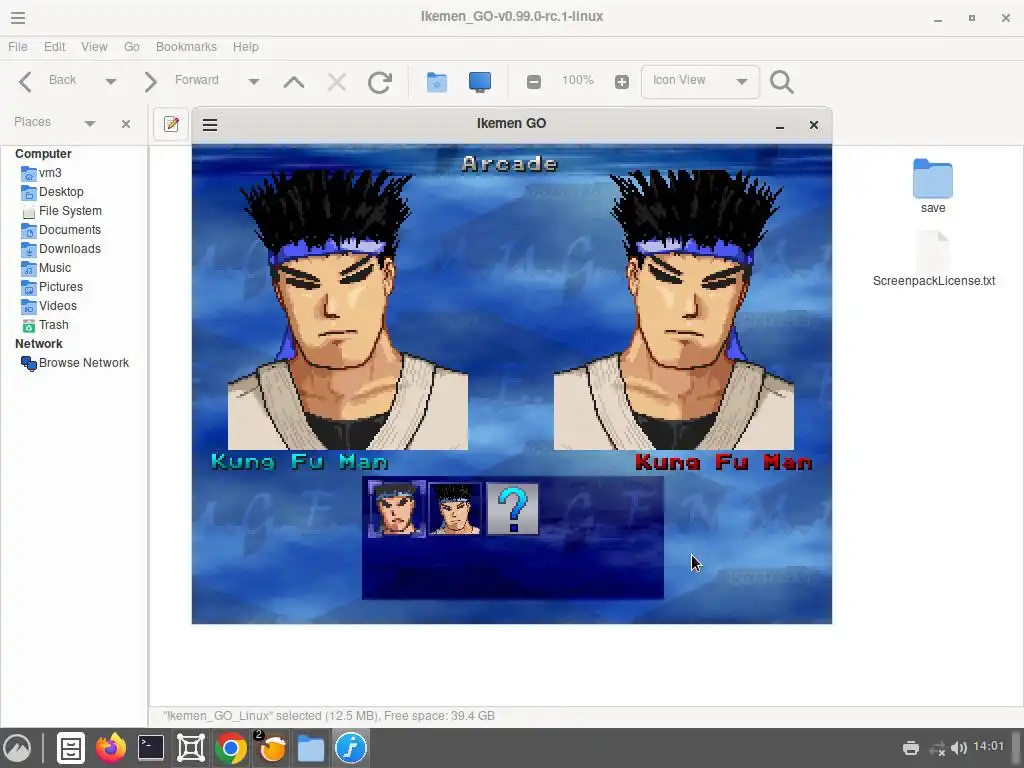Image resolution: width=1024 pixels, height=768 pixels.
Task: Click the red Kung Fu Man name
Action: coord(724,462)
